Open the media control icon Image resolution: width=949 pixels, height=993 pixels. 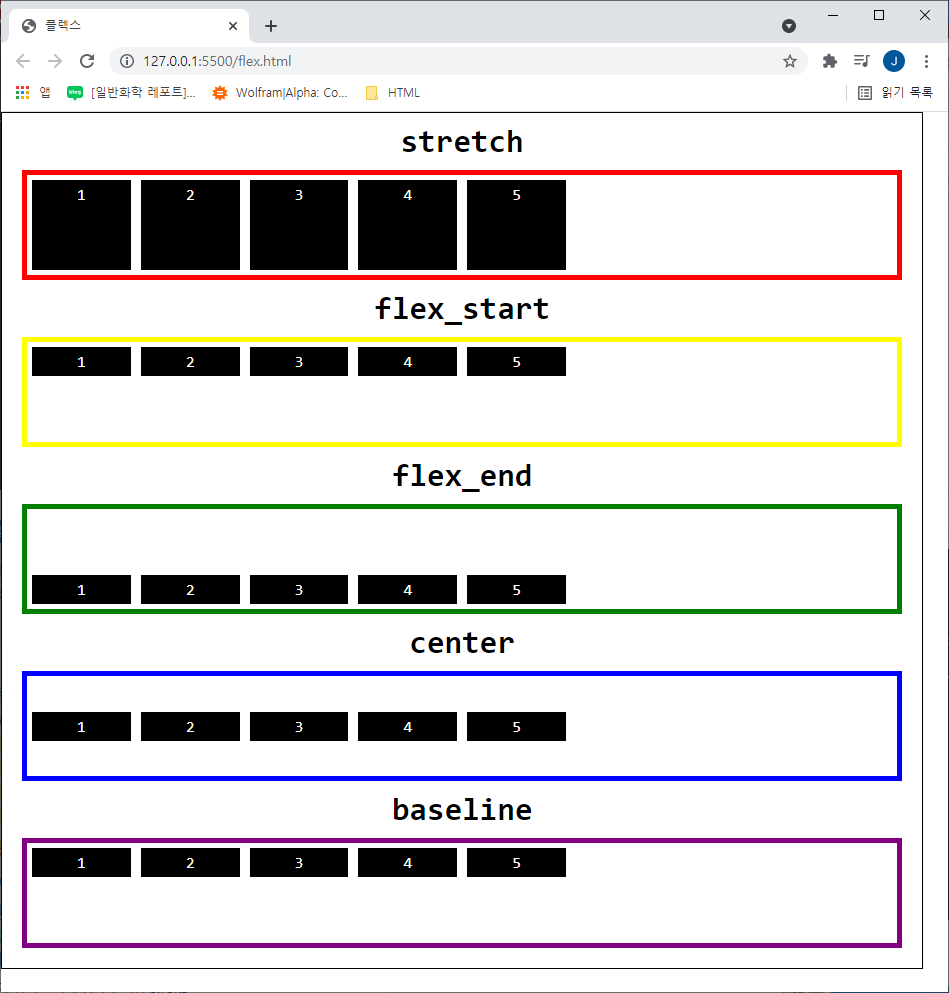(861, 61)
